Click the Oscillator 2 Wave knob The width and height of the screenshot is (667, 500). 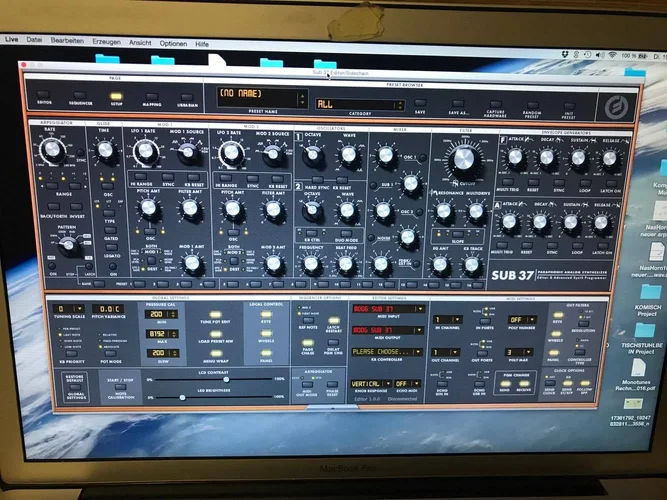[x=347, y=210]
